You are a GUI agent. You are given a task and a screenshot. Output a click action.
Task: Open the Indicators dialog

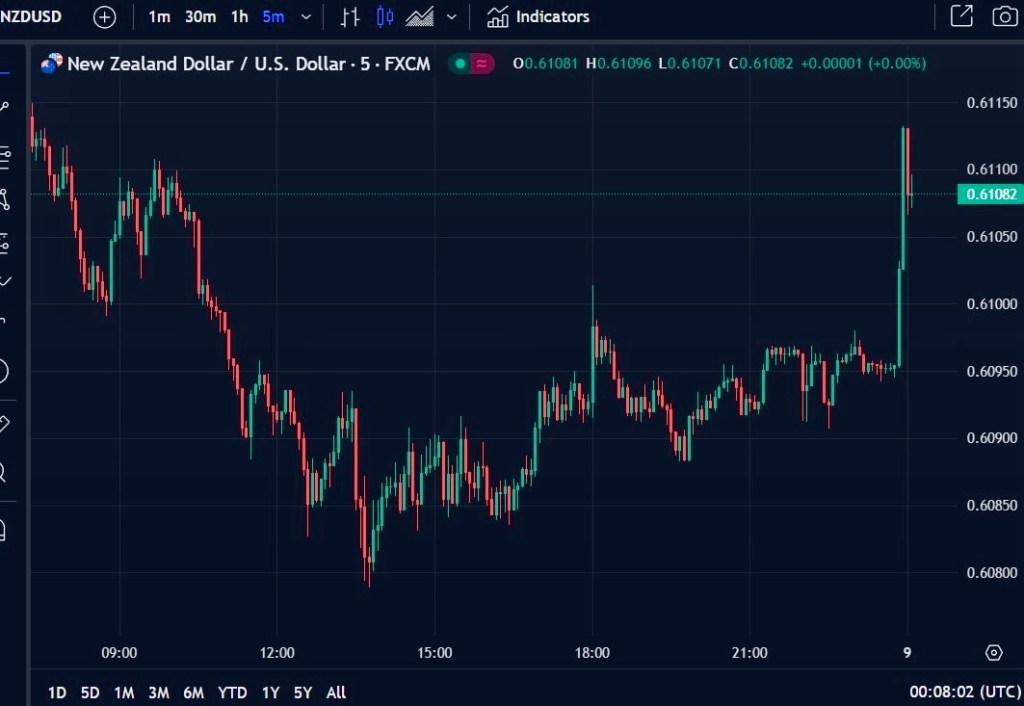coord(538,17)
